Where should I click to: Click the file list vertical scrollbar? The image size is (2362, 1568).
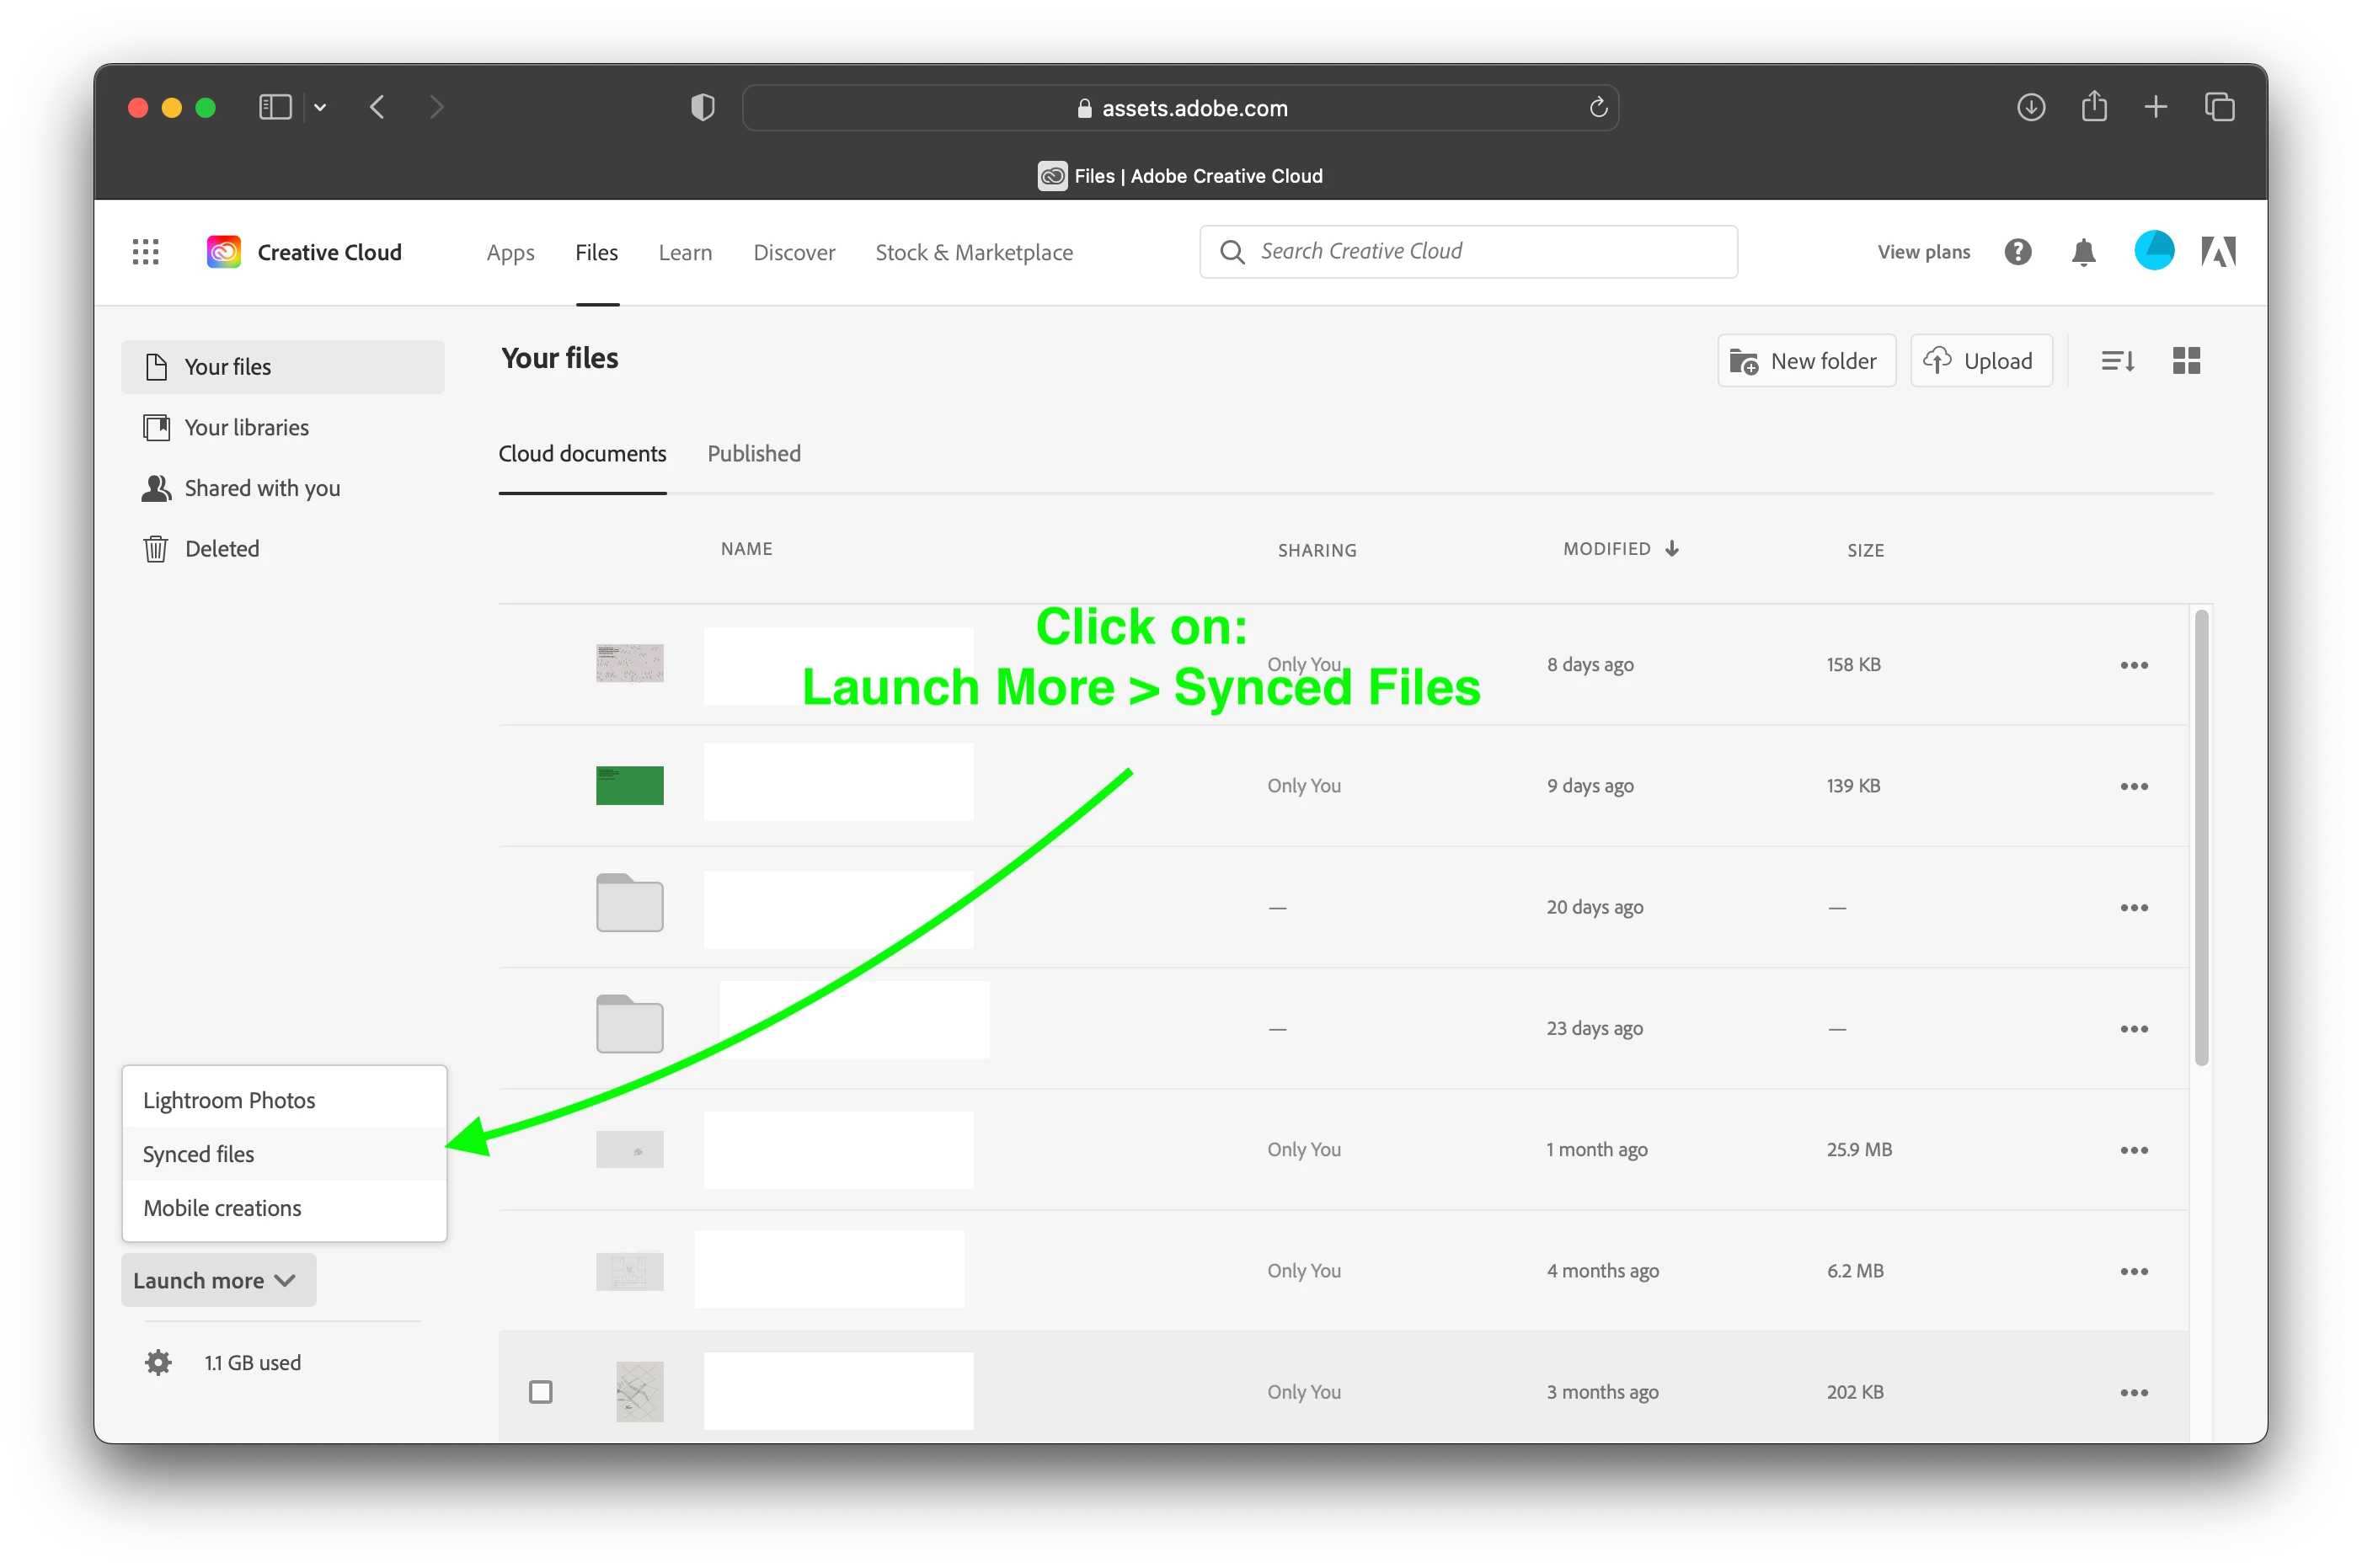(2201, 838)
